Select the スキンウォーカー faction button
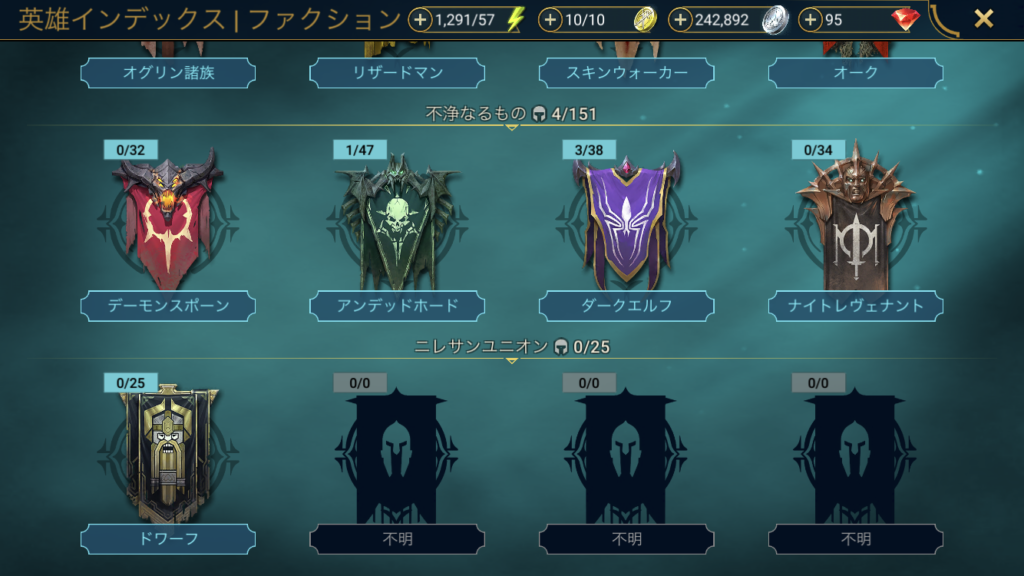Screen dimensions: 1024x576 [626, 72]
